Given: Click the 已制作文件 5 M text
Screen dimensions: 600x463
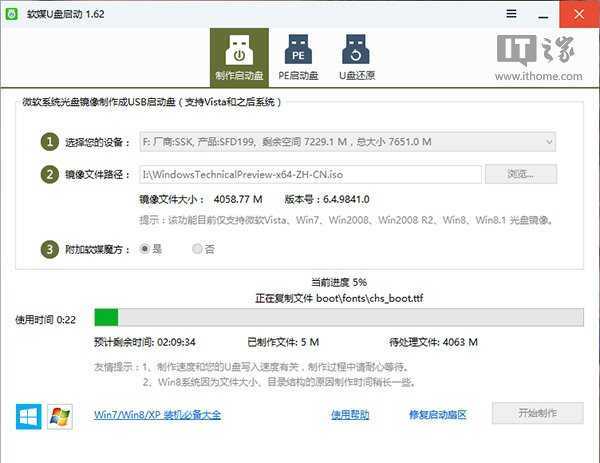Looking at the screenshot, I should 283,342.
